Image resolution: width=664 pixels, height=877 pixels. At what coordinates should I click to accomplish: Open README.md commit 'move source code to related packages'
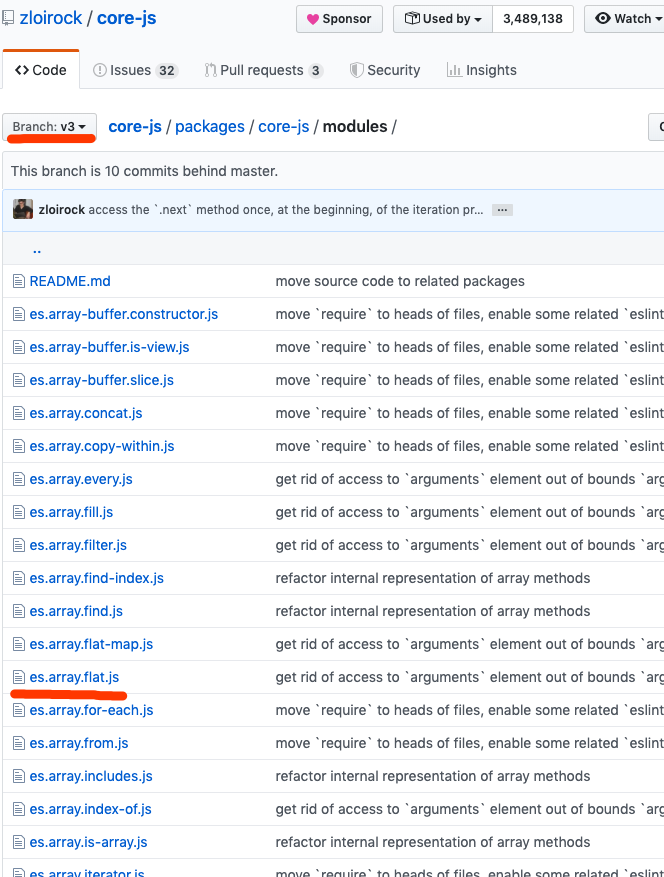tap(400, 281)
